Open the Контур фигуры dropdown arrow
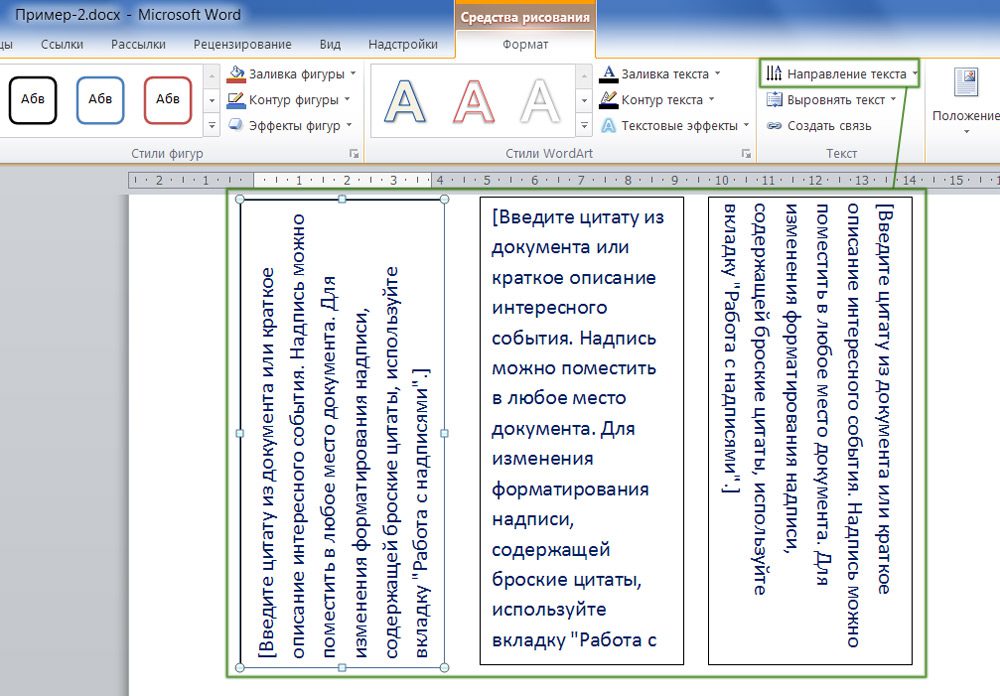1000x696 pixels. (347, 99)
